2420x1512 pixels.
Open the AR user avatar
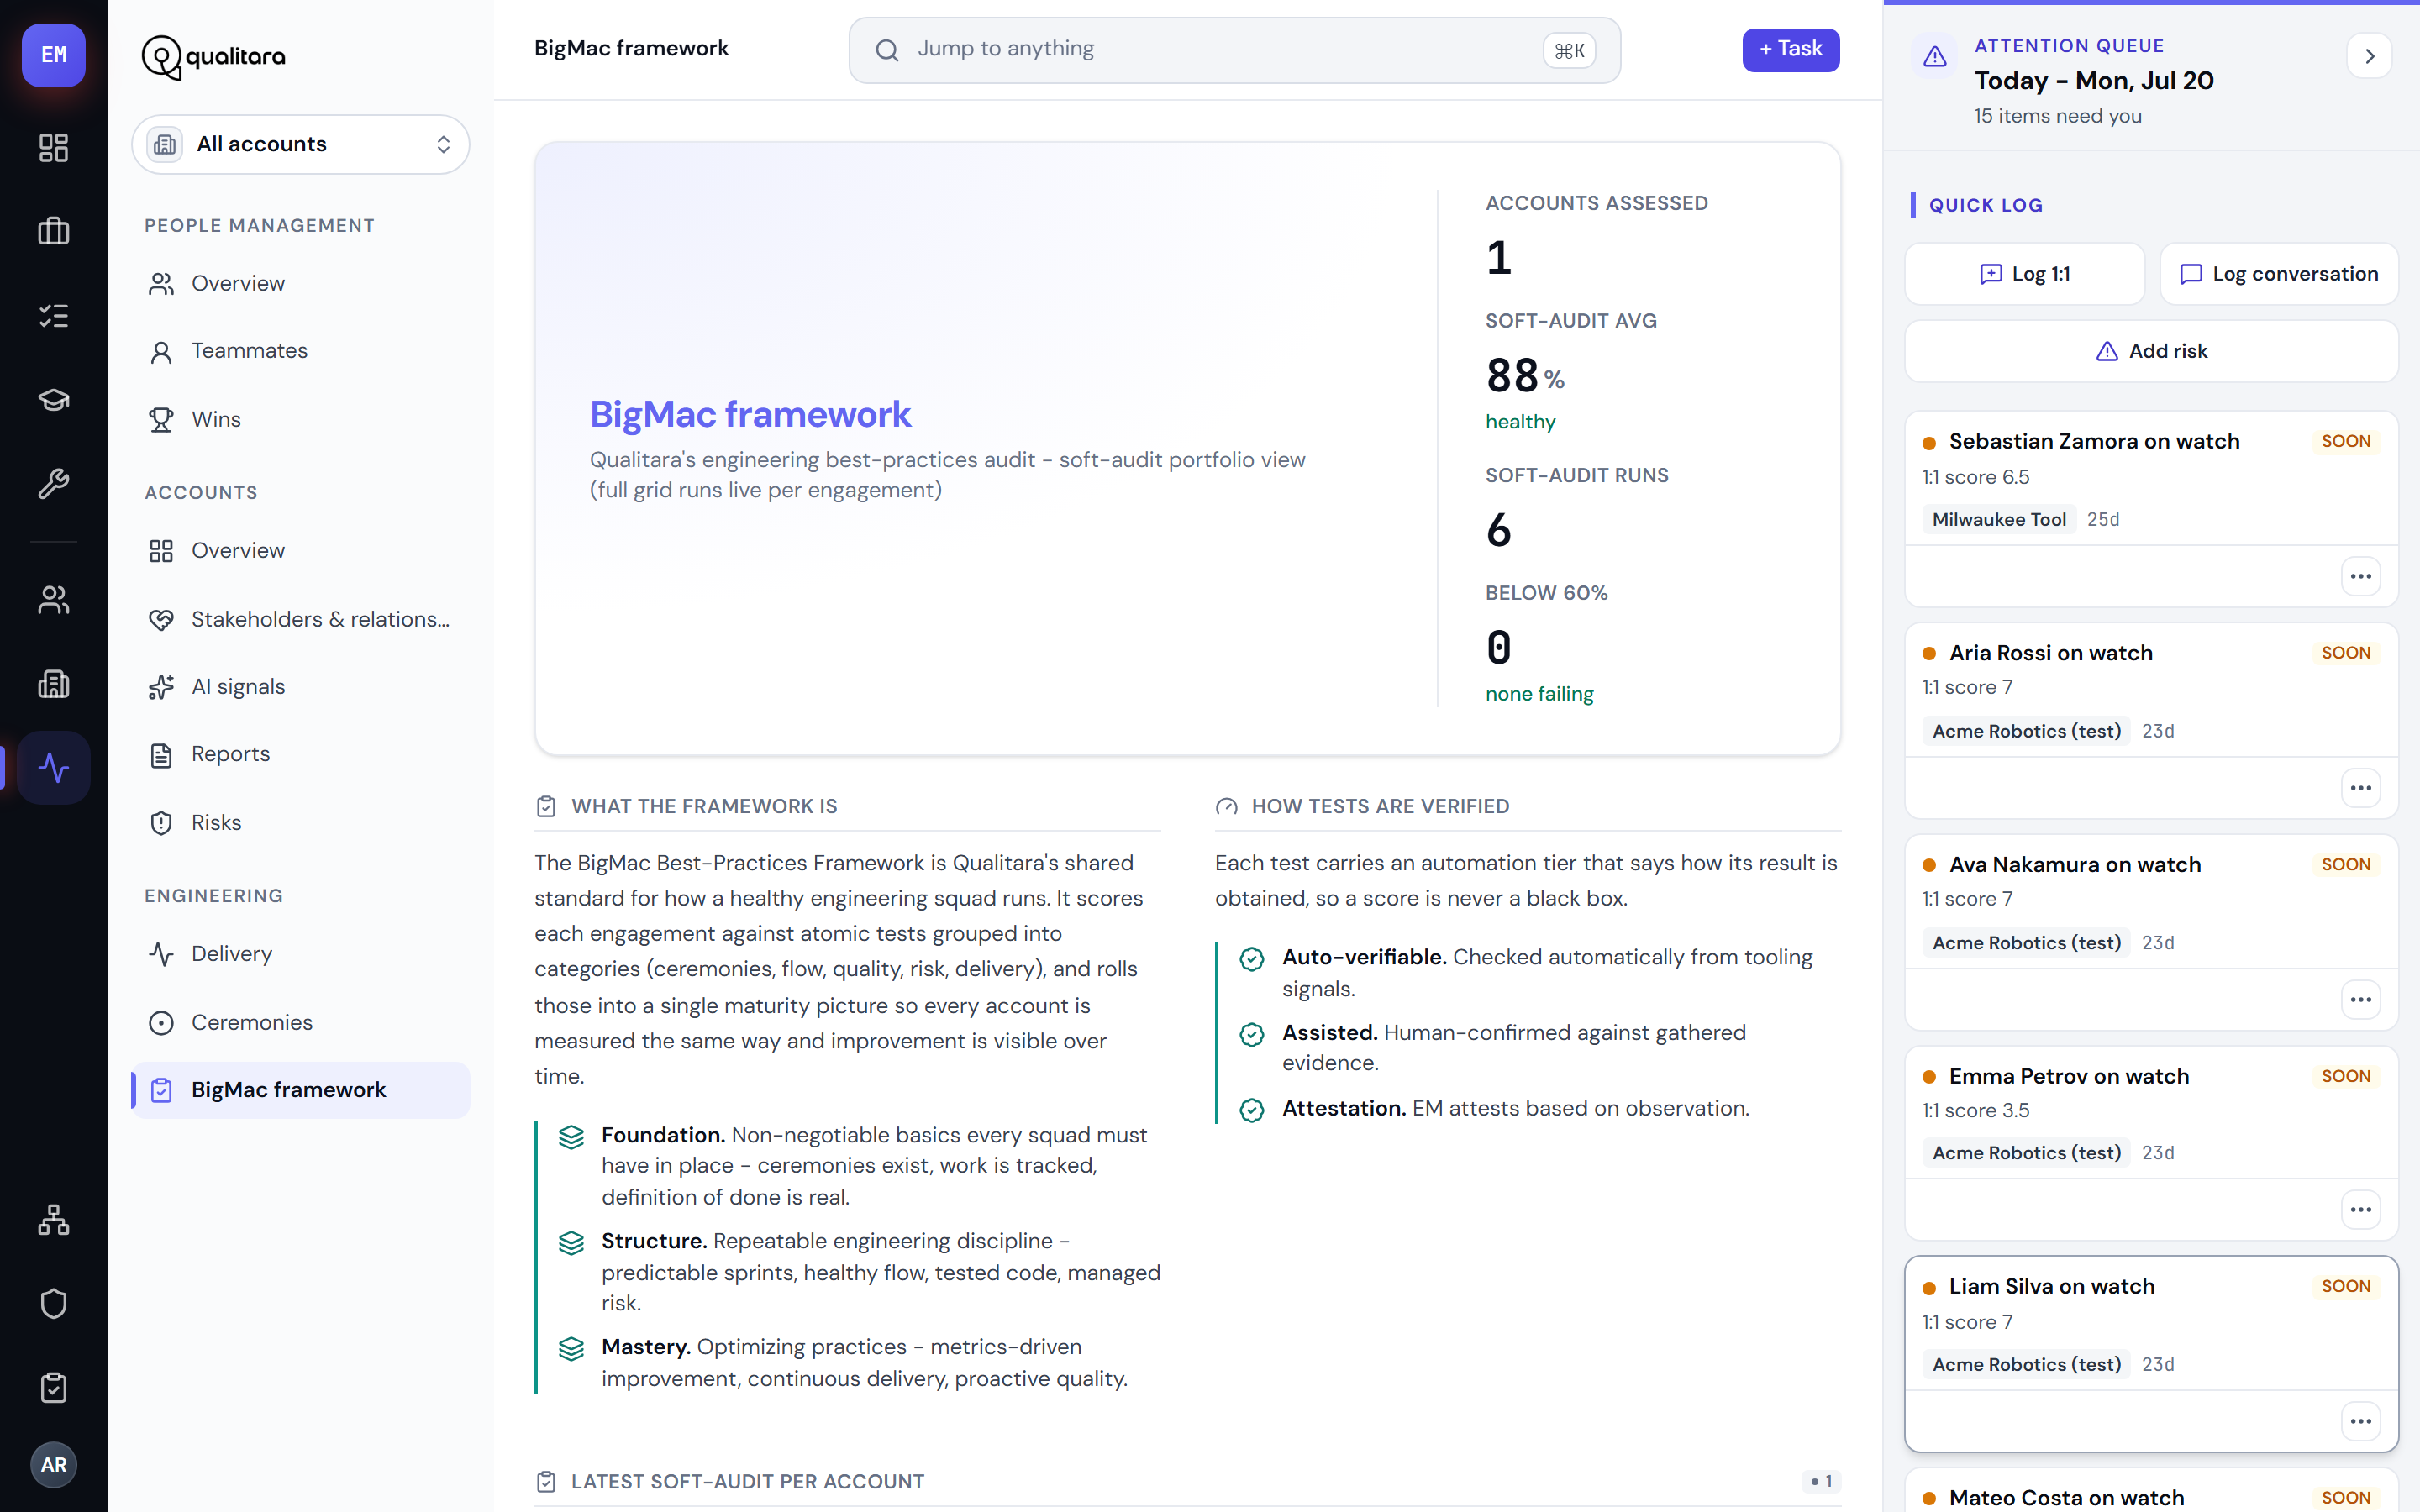coord(54,1465)
